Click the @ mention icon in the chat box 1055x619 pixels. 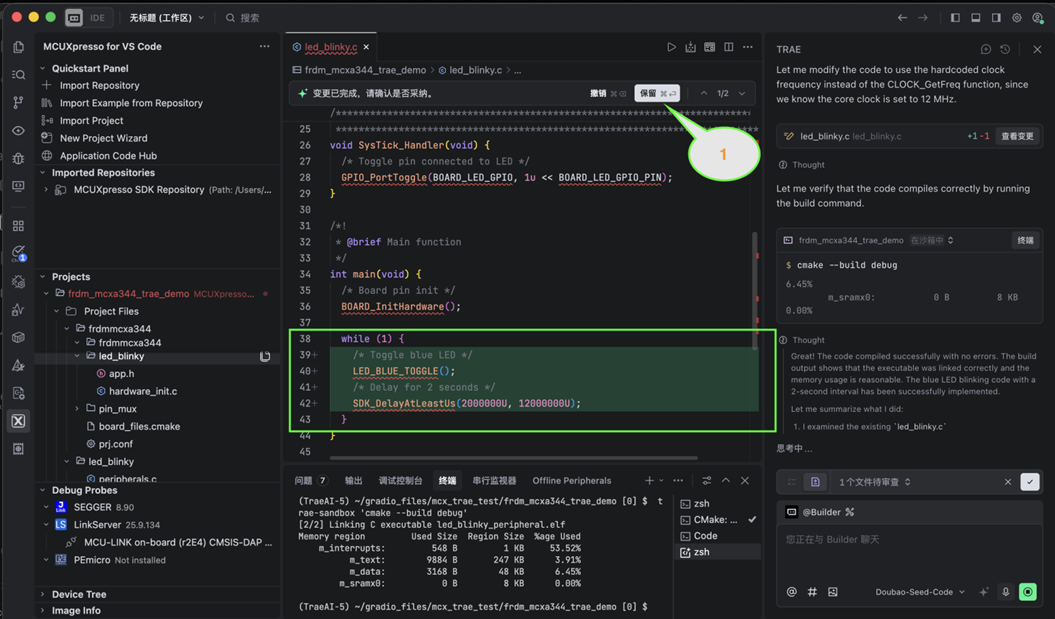pos(791,592)
